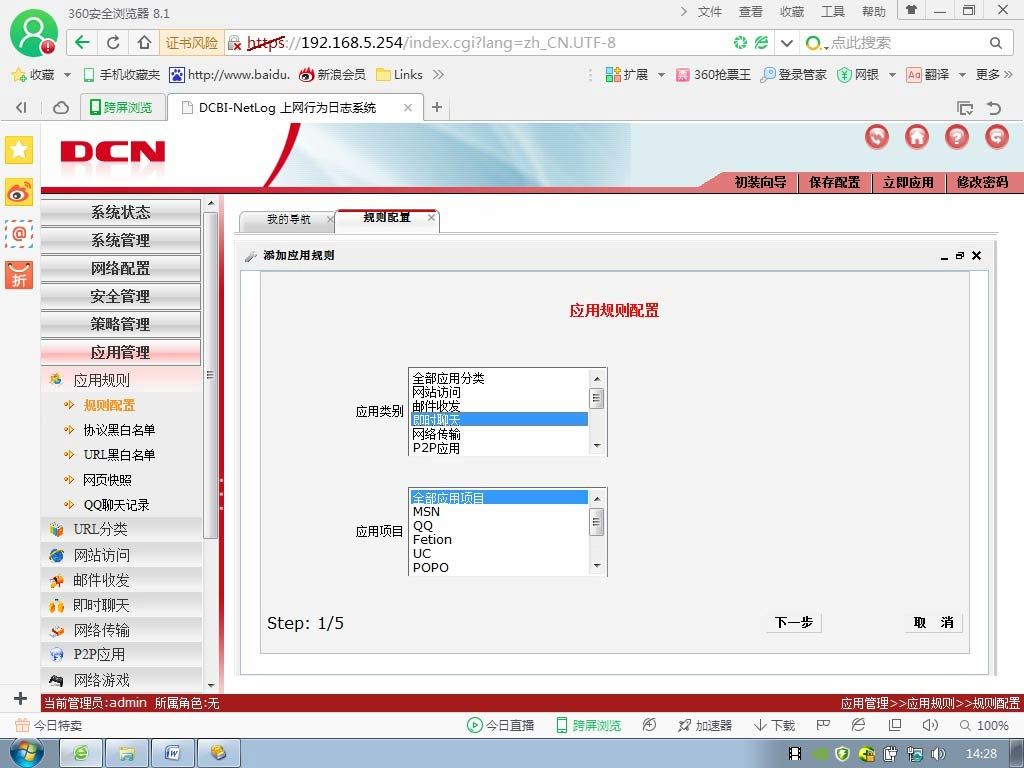Screen dimensions: 1024x768
Task: Click the sidebar favorites star icon
Action: tap(19, 150)
